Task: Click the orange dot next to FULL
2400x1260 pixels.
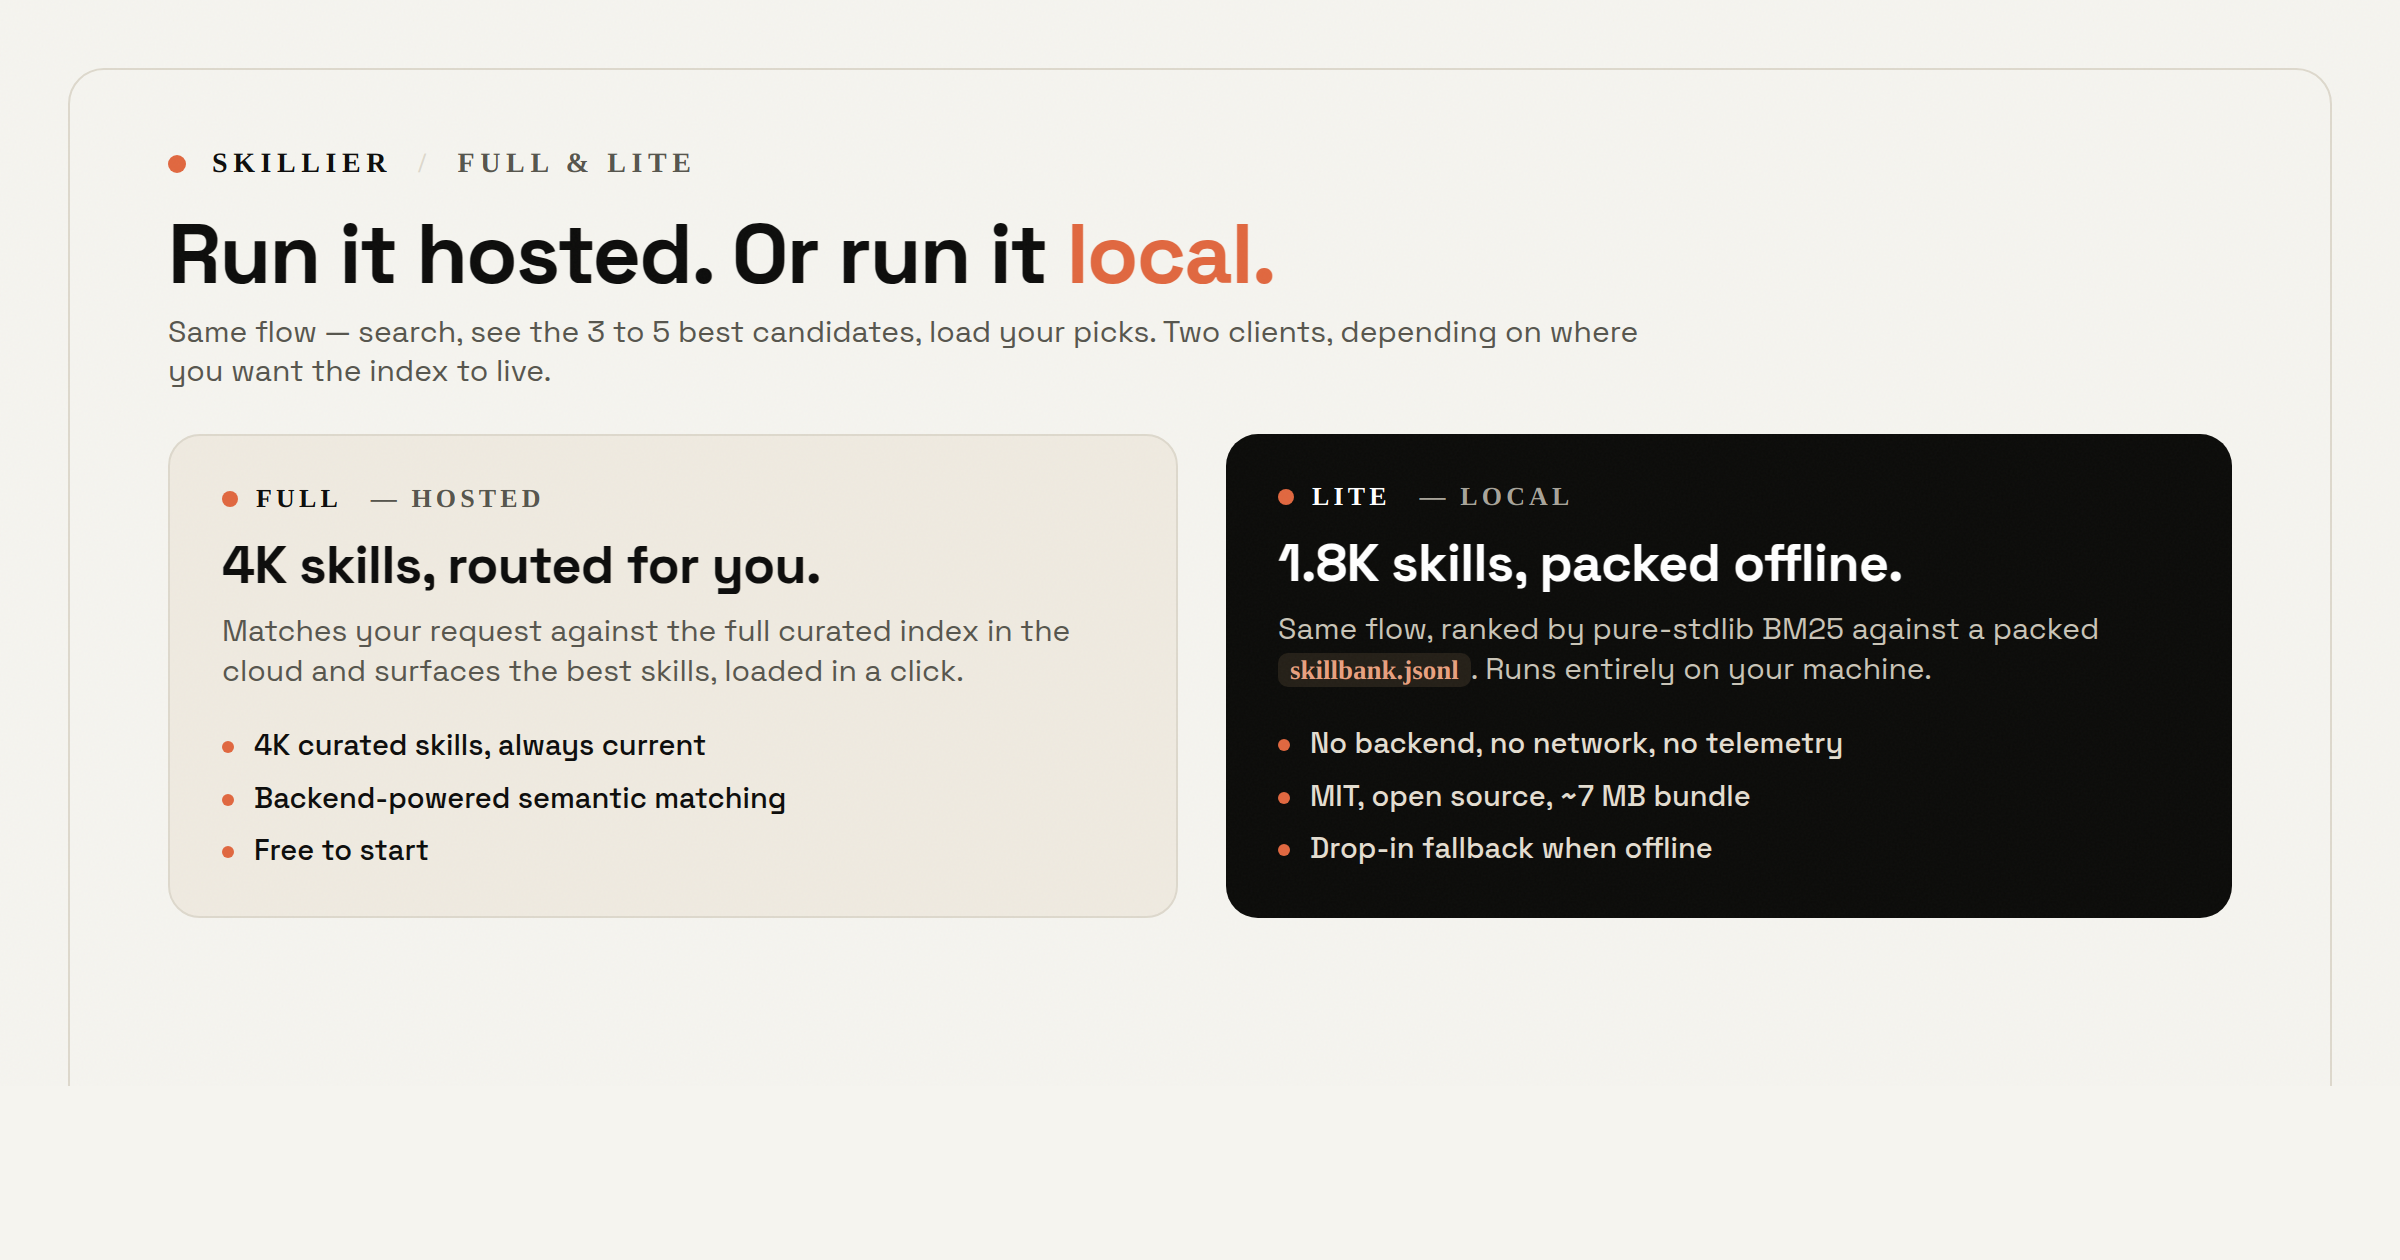Action: point(230,499)
